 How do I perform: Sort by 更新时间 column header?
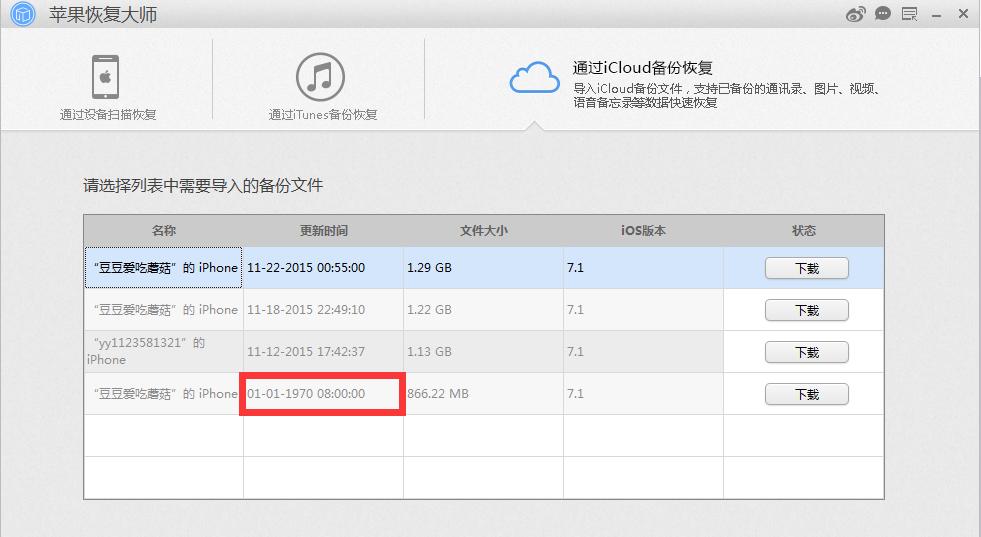(x=323, y=230)
